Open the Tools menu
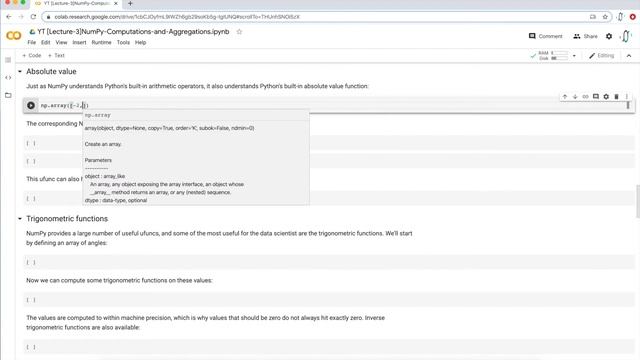 coord(123,42)
